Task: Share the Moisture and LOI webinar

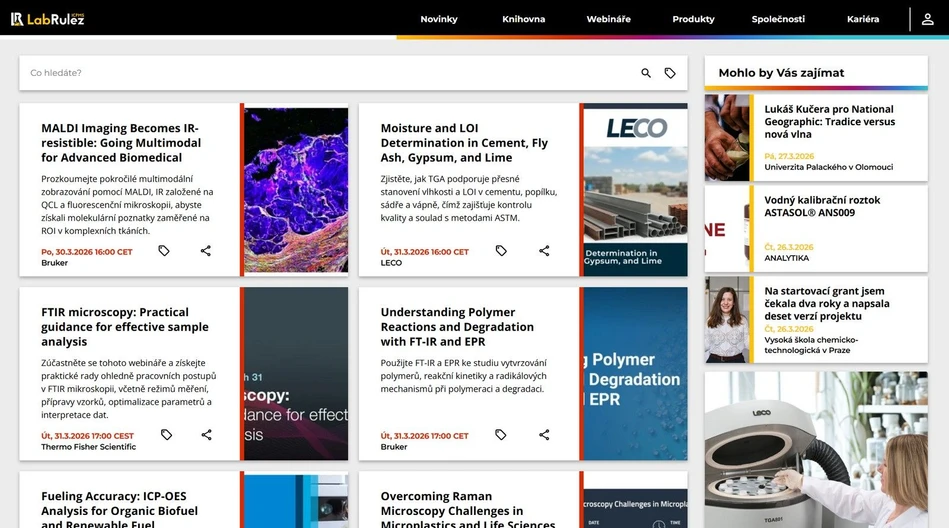Action: point(544,251)
